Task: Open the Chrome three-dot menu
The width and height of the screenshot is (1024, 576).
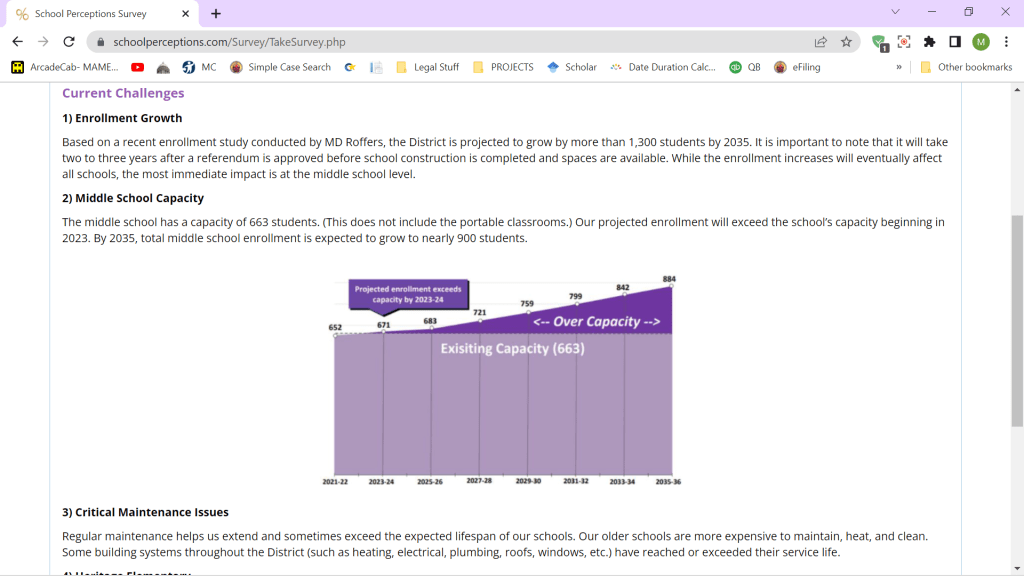Action: click(x=1006, y=42)
